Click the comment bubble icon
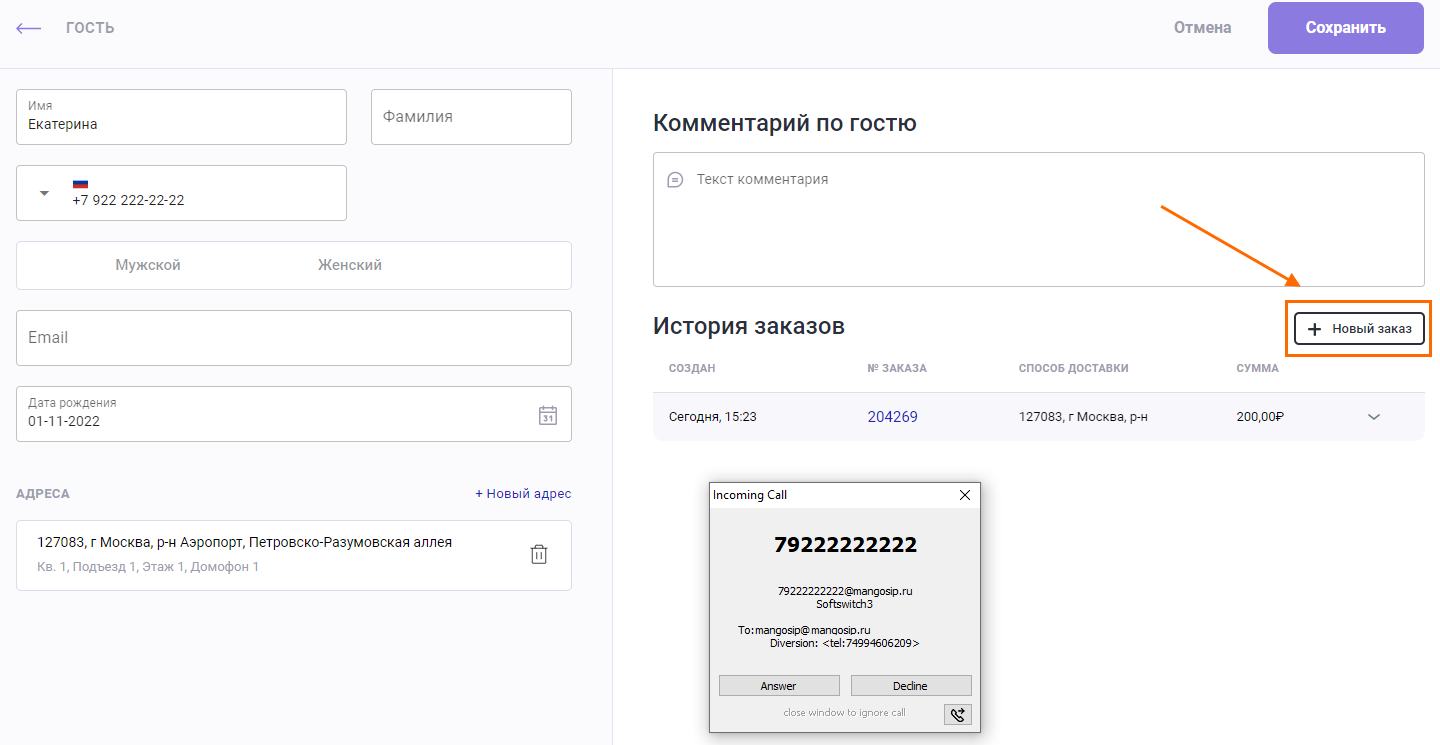 coord(675,180)
